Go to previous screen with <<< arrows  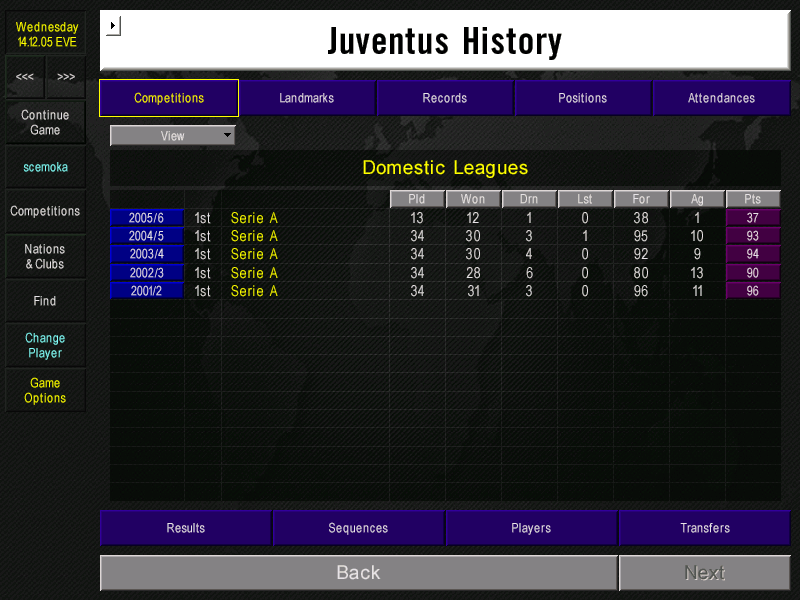tap(25, 77)
